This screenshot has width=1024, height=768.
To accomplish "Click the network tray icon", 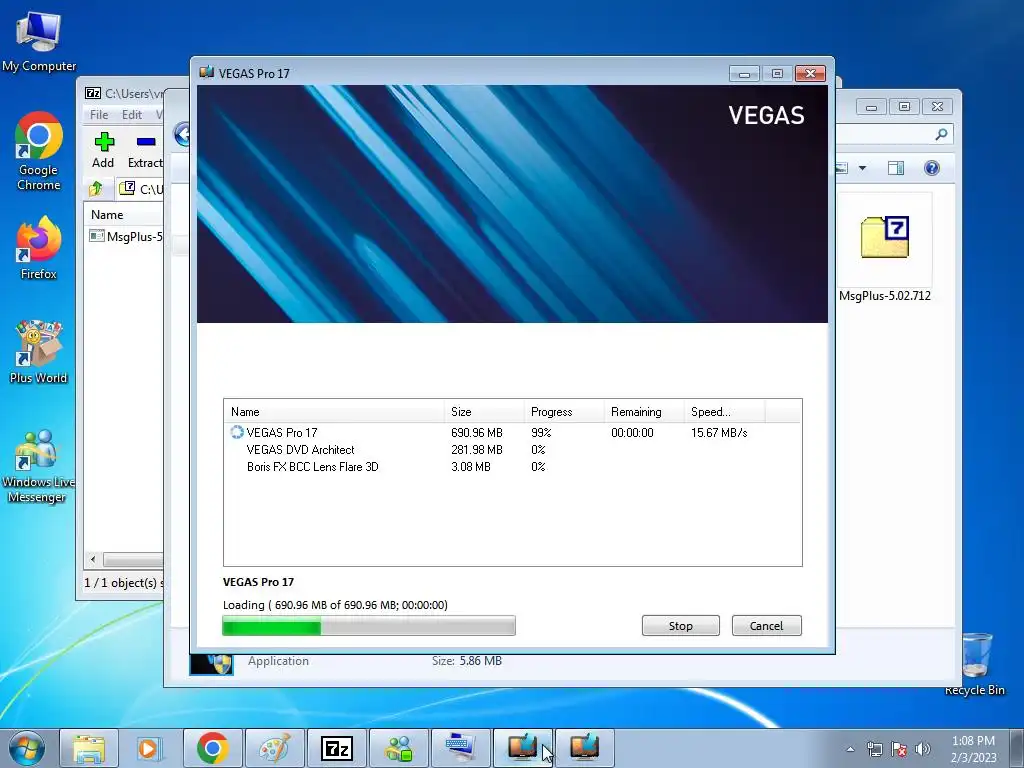I will [874, 749].
